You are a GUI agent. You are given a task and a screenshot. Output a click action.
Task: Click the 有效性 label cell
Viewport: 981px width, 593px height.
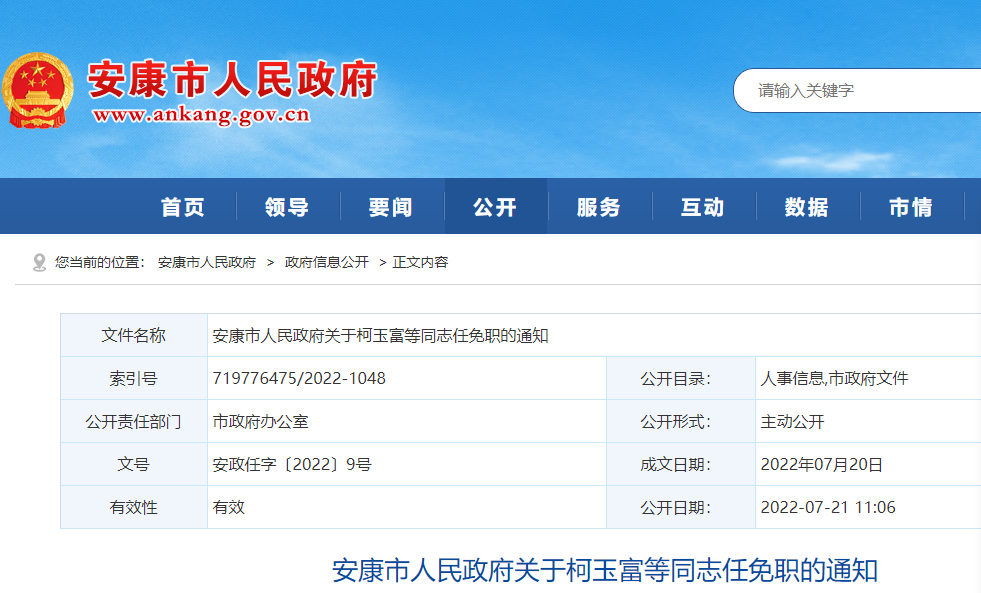click(134, 507)
